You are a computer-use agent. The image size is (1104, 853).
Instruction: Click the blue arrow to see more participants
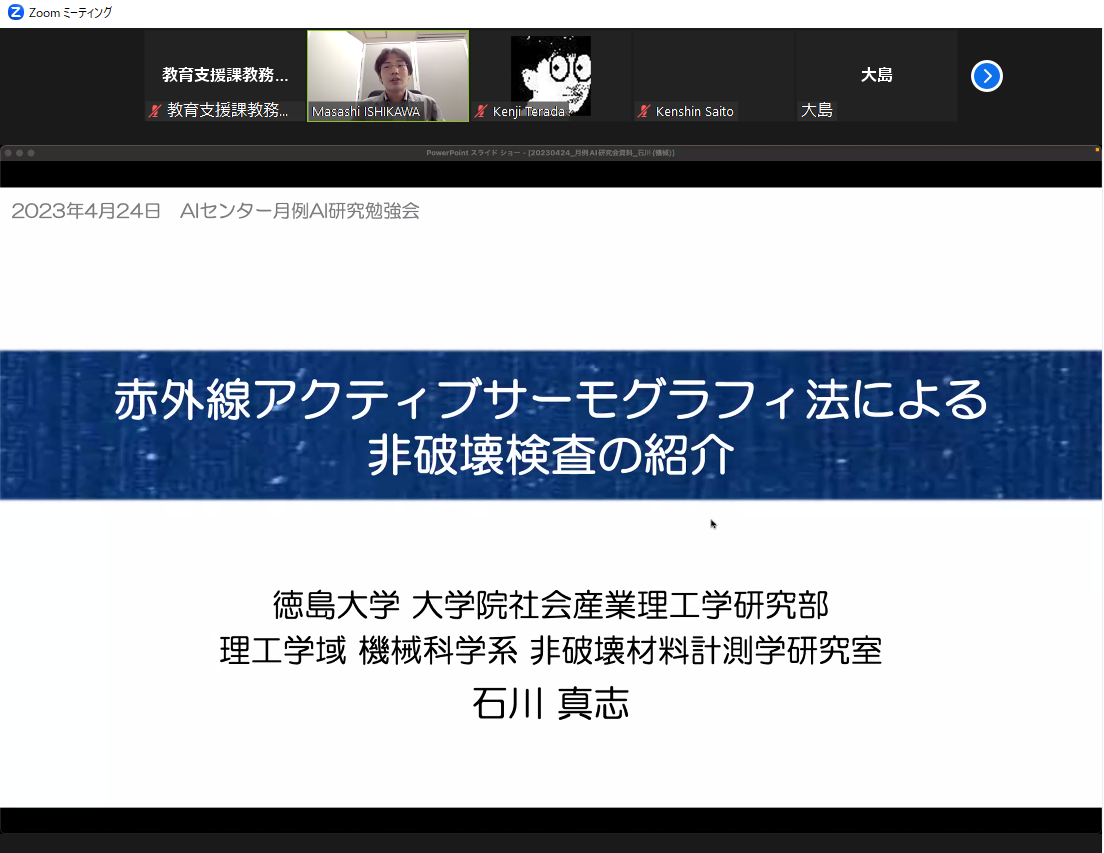coord(986,76)
